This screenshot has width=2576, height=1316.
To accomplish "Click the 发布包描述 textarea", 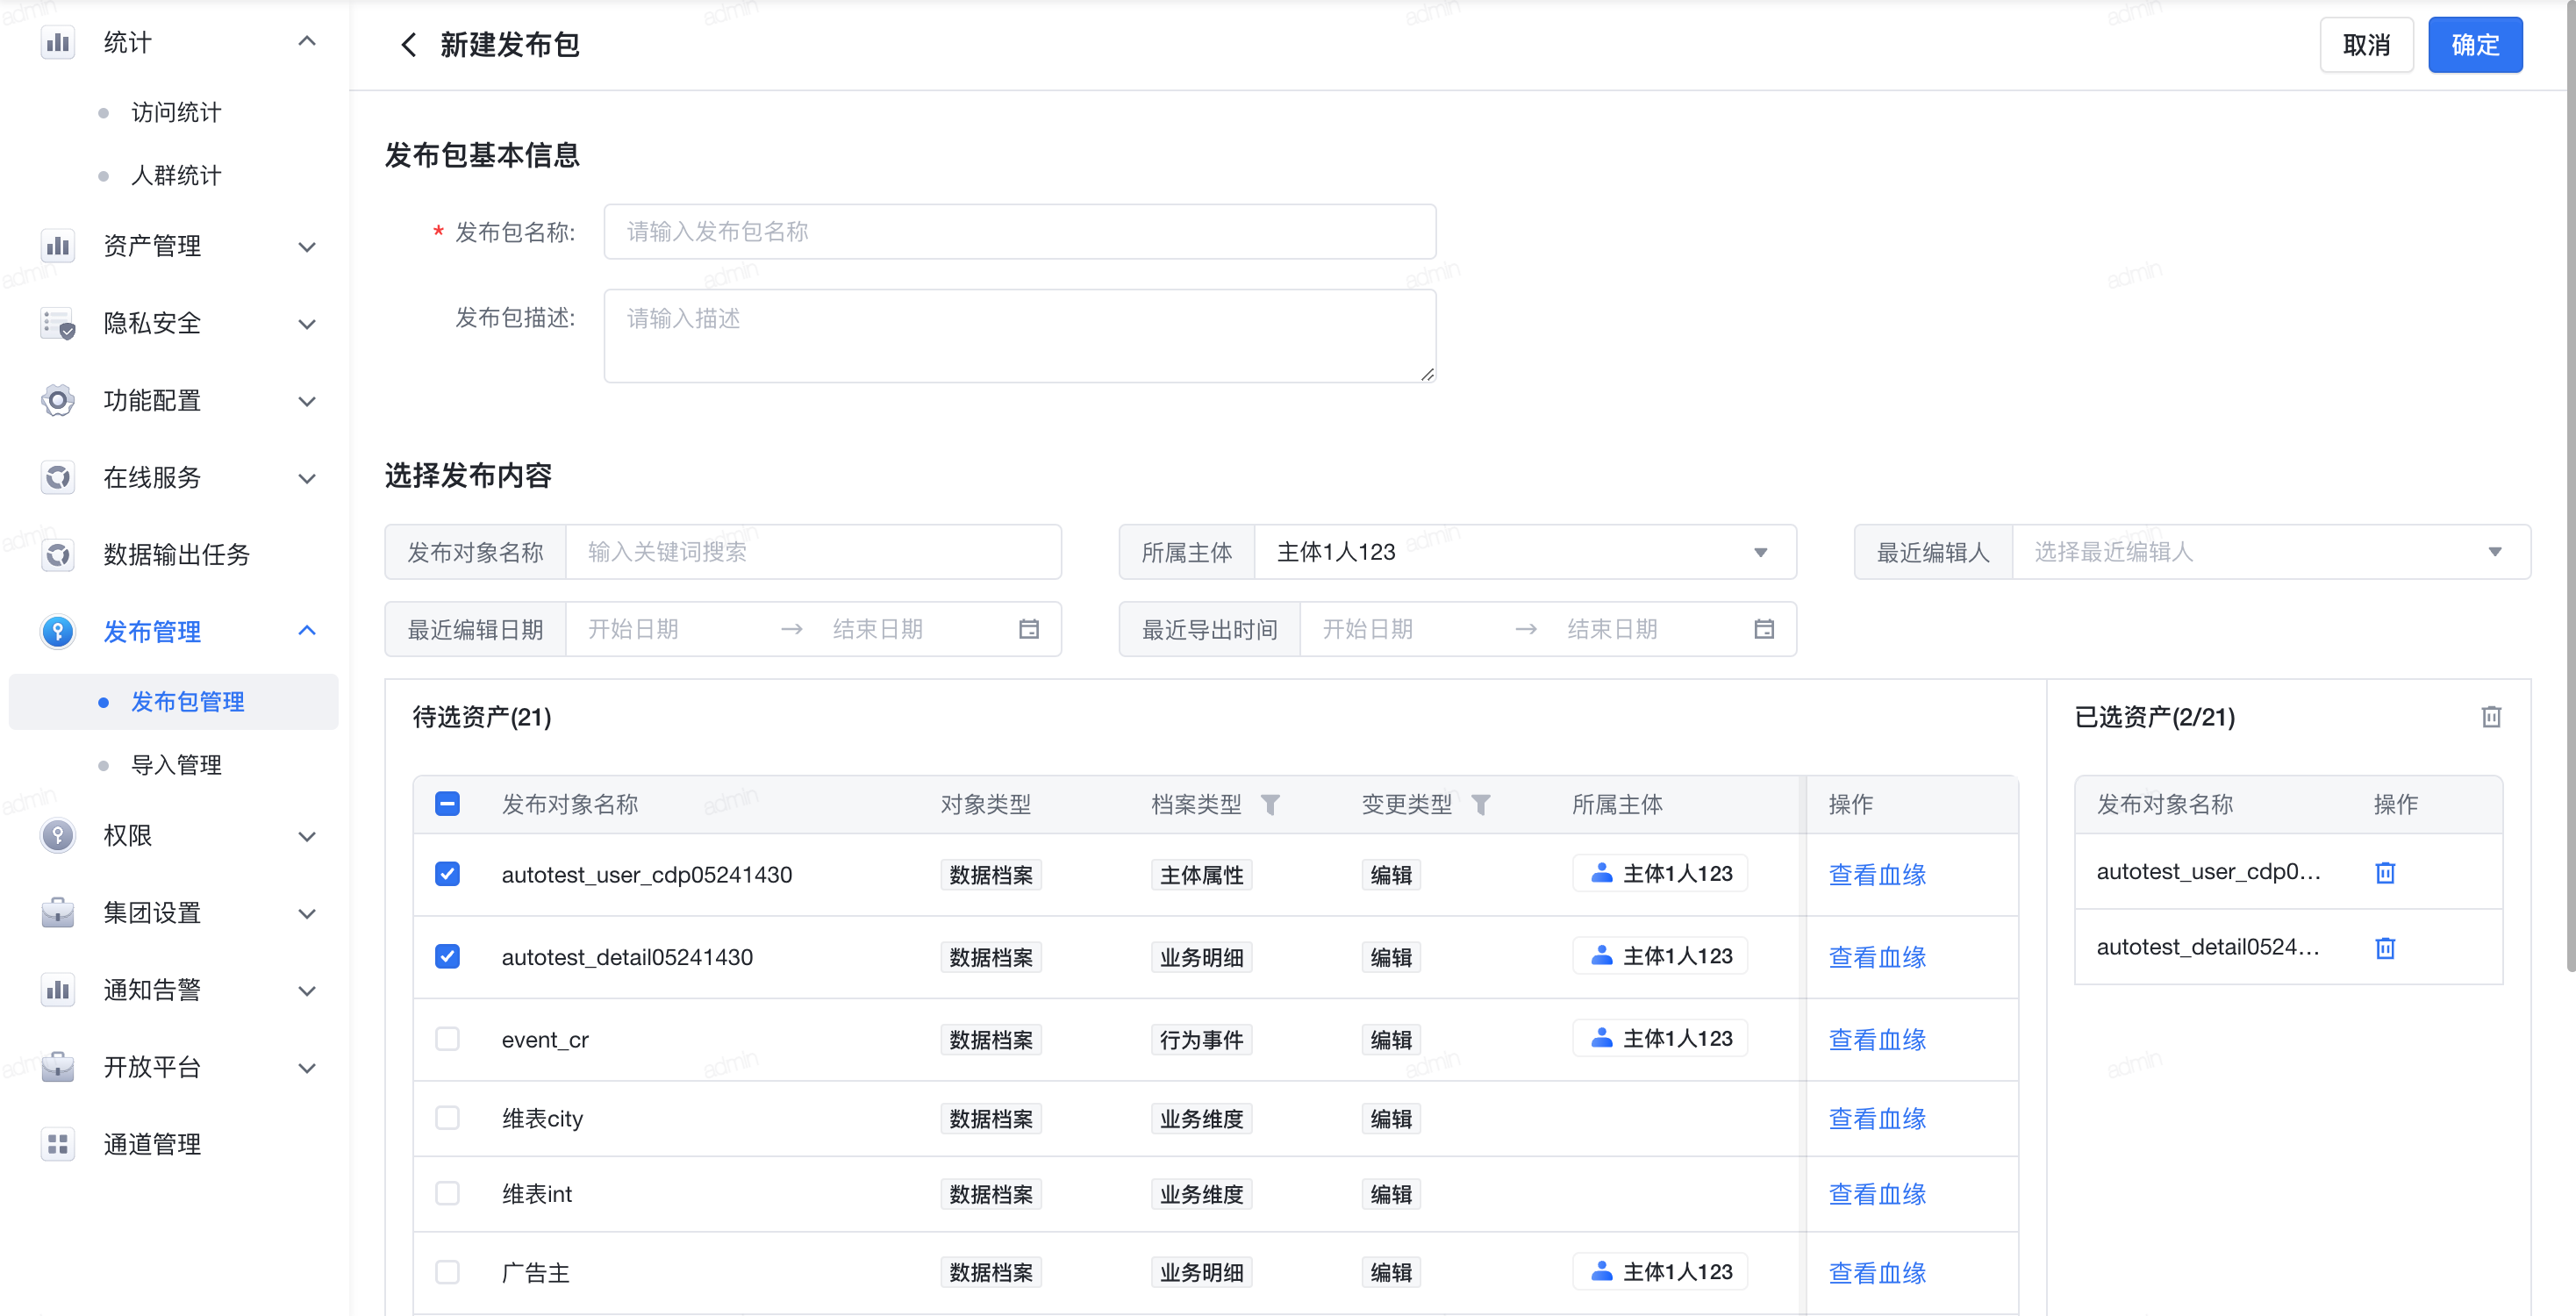I will 1020,336.
